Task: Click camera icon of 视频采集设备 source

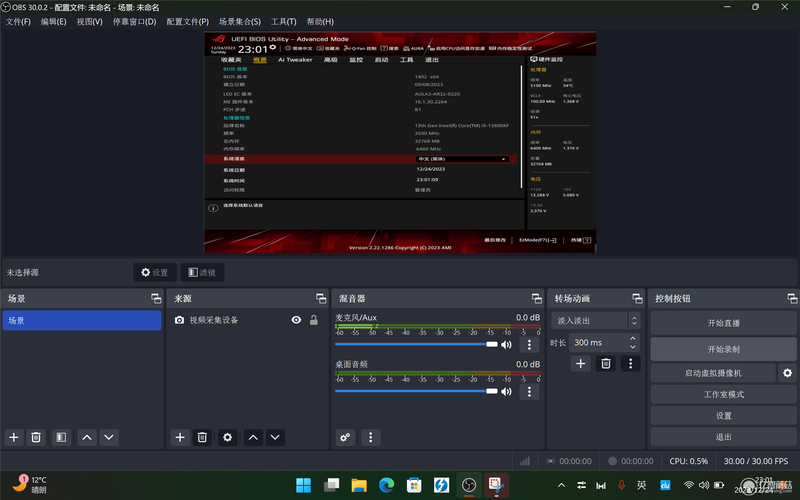Action: point(179,320)
